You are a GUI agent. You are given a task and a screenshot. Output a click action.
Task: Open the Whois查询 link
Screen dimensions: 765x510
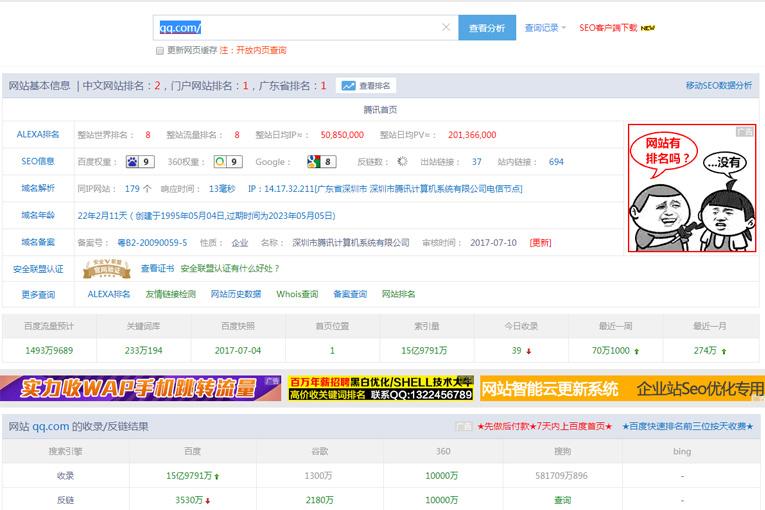coord(297,294)
